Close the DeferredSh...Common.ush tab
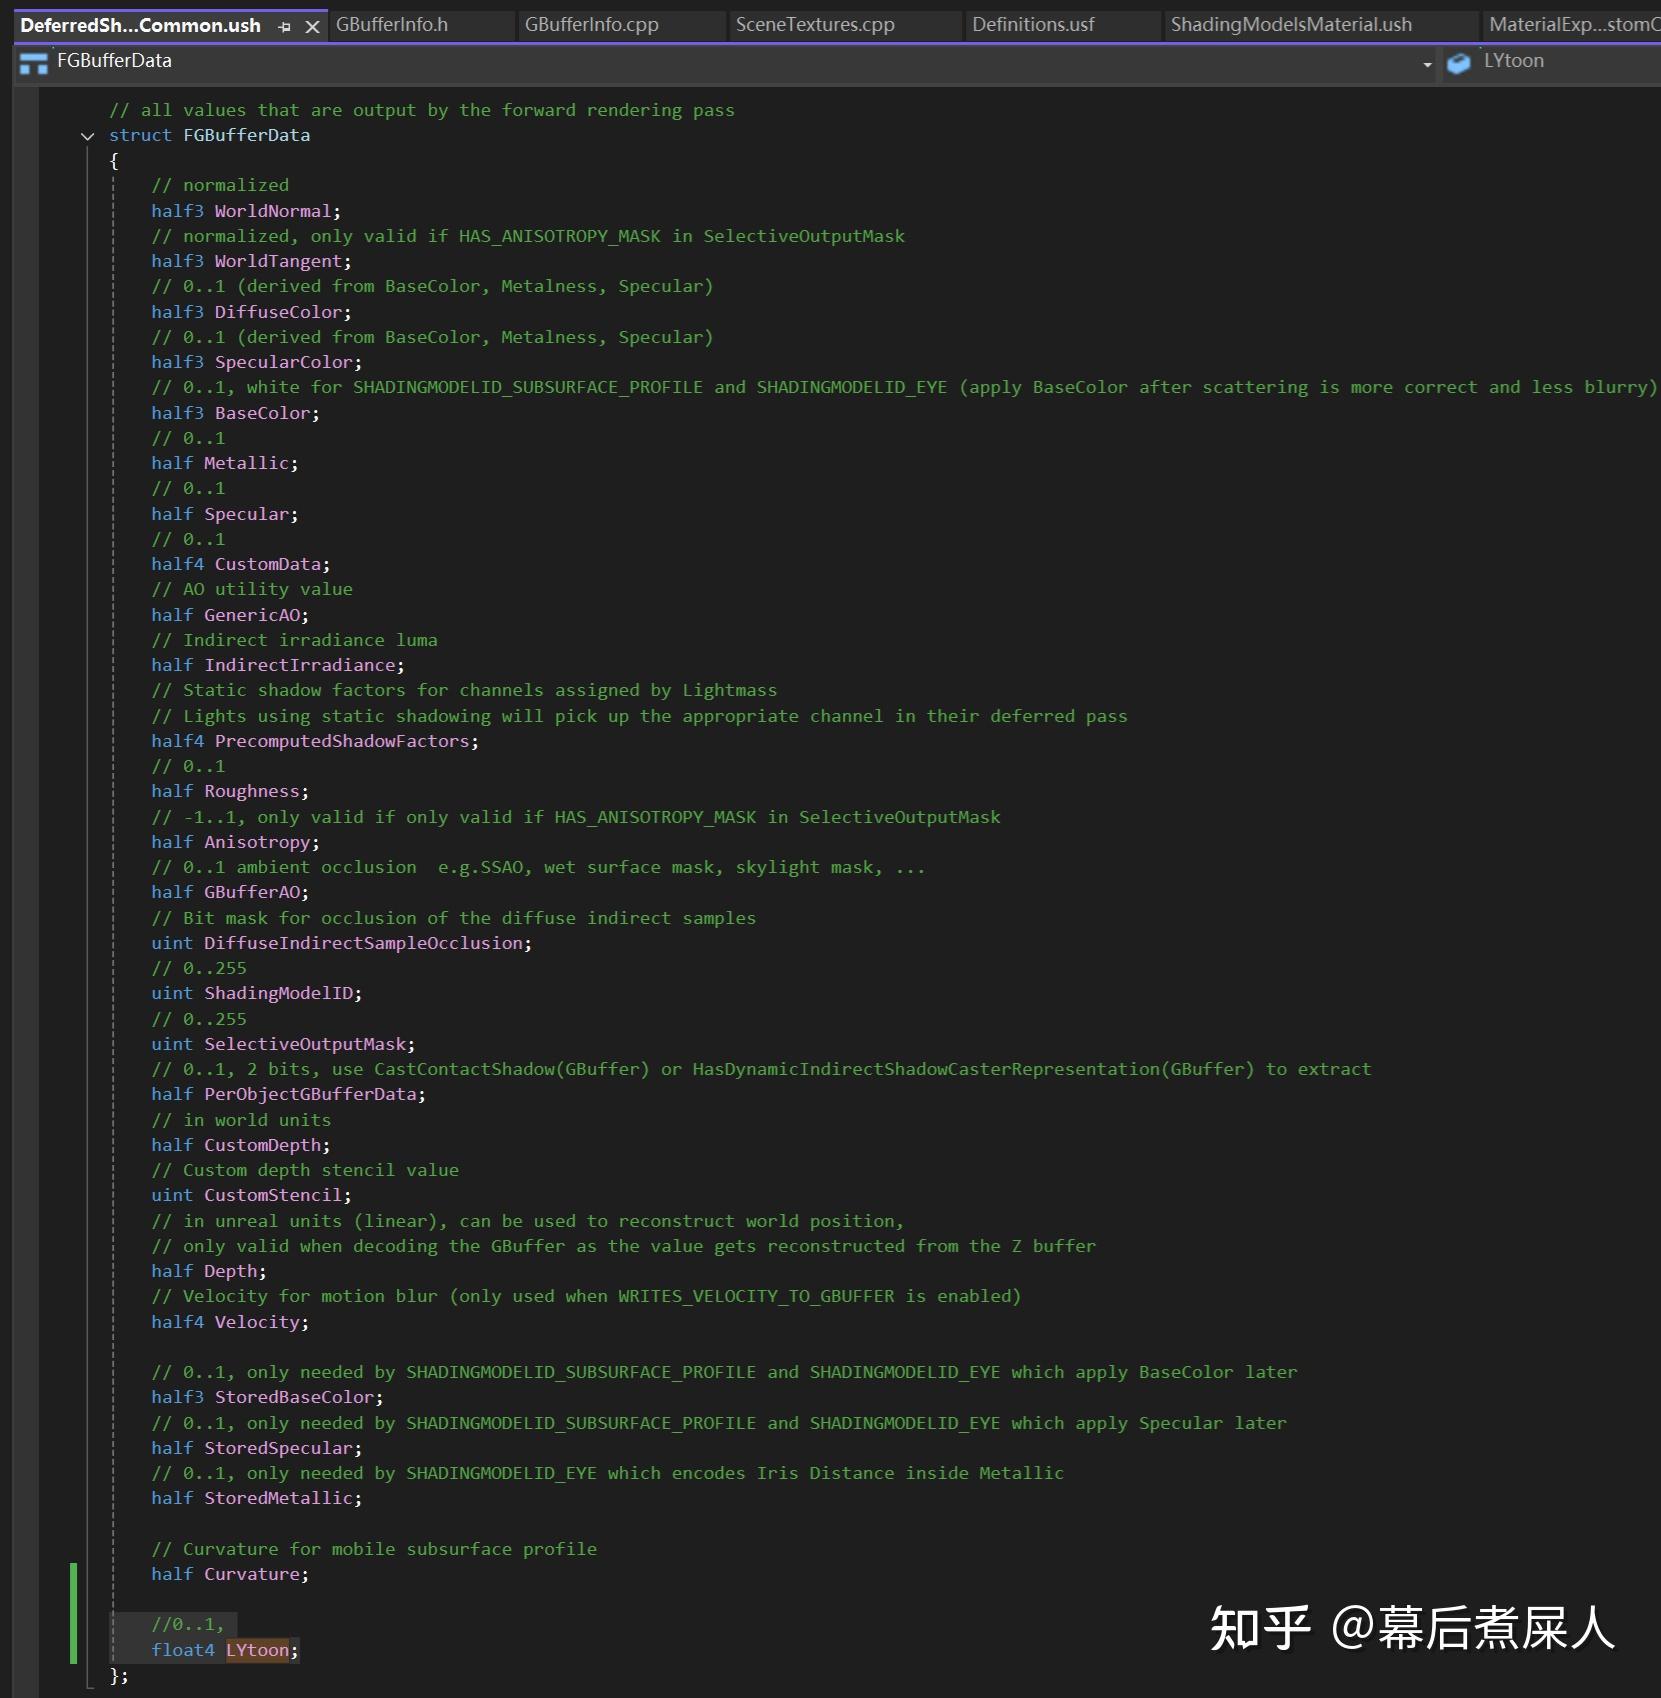The width and height of the screenshot is (1661, 1698). (311, 25)
